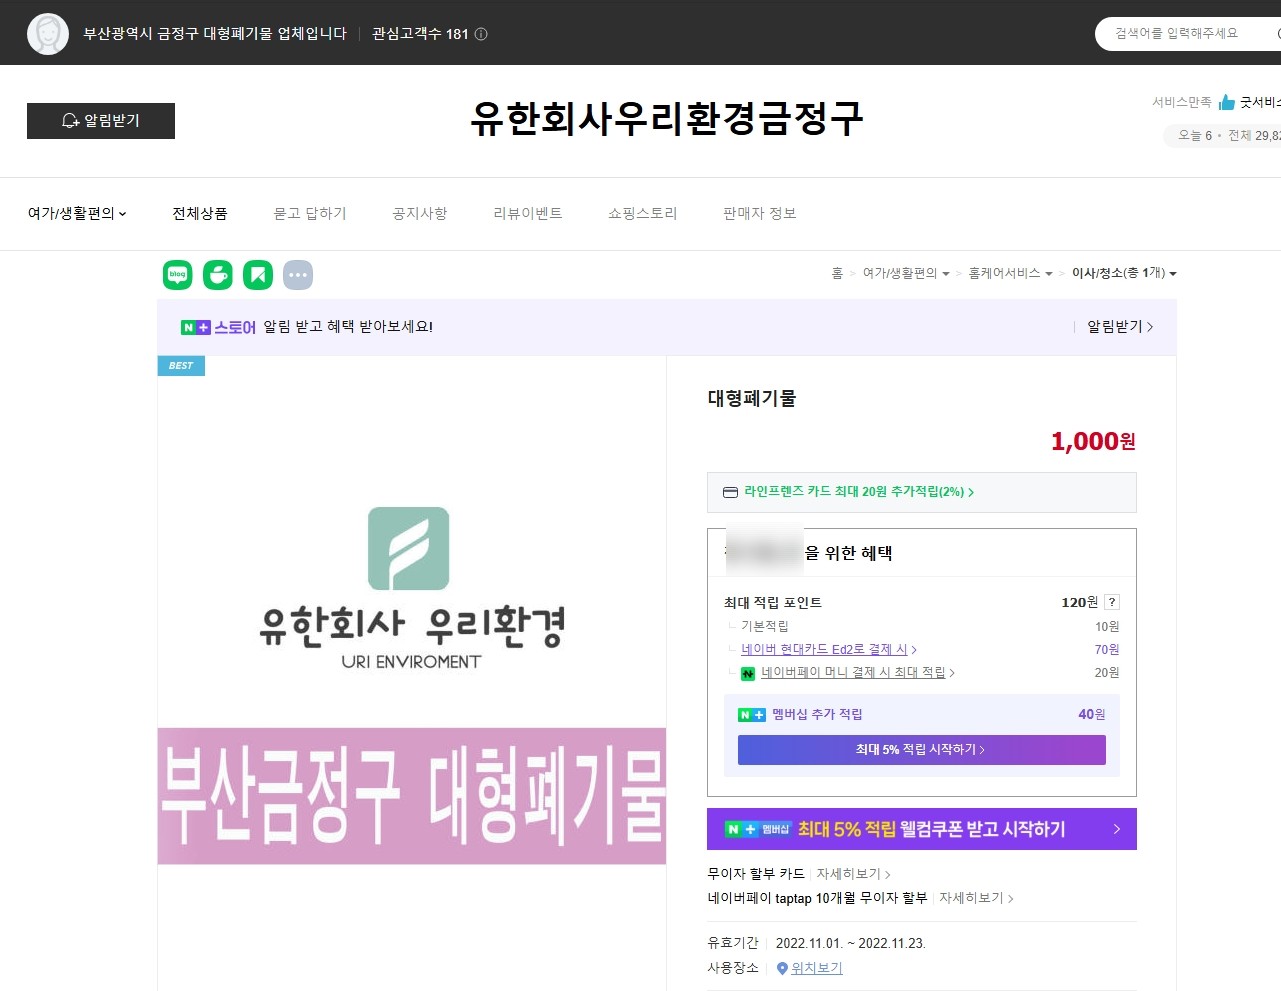Click 알림받기 link in the banner
1281x991 pixels.
(1120, 327)
